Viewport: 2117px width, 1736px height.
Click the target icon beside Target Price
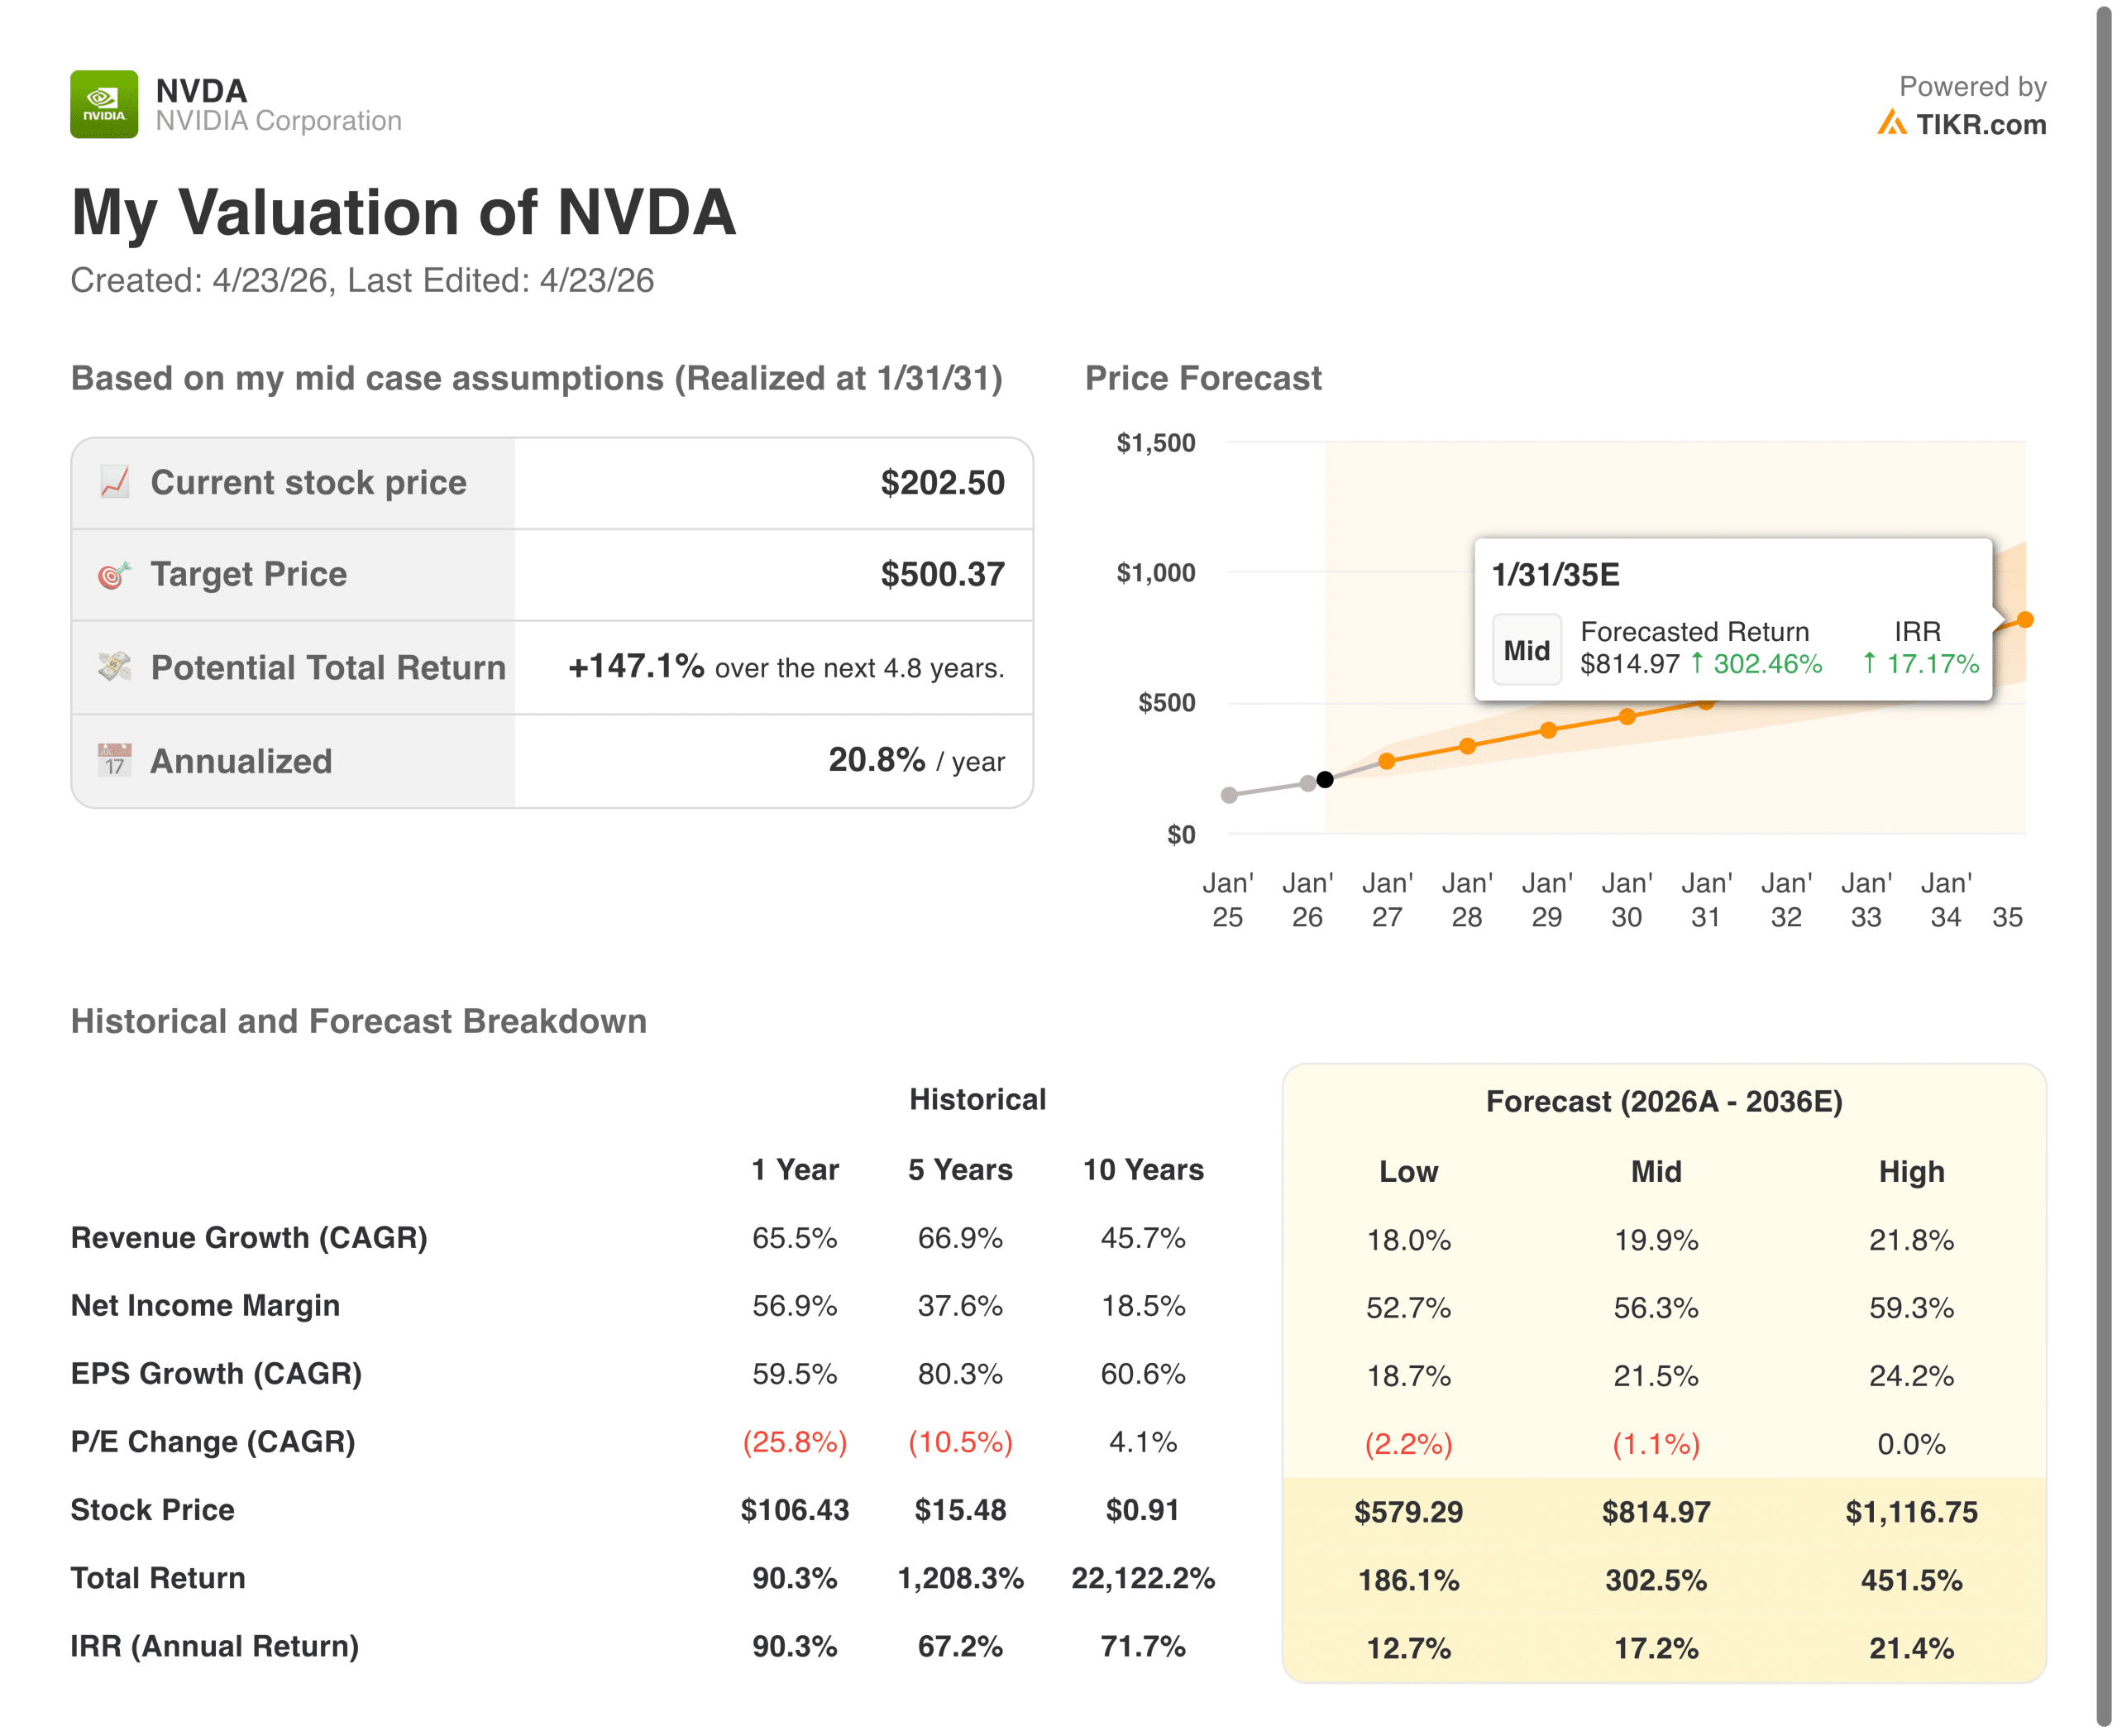(115, 575)
